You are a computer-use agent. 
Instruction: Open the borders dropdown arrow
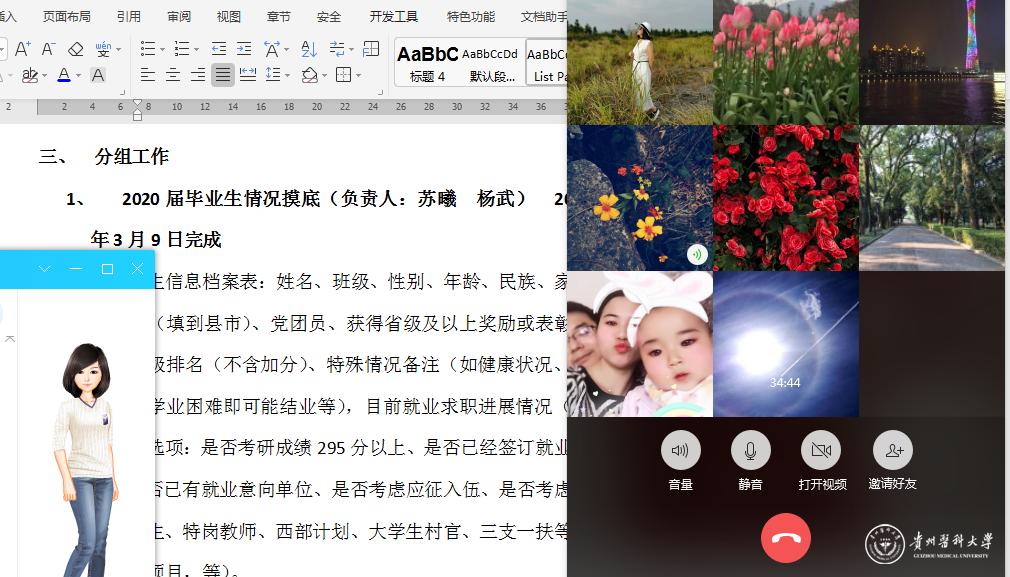coord(358,75)
